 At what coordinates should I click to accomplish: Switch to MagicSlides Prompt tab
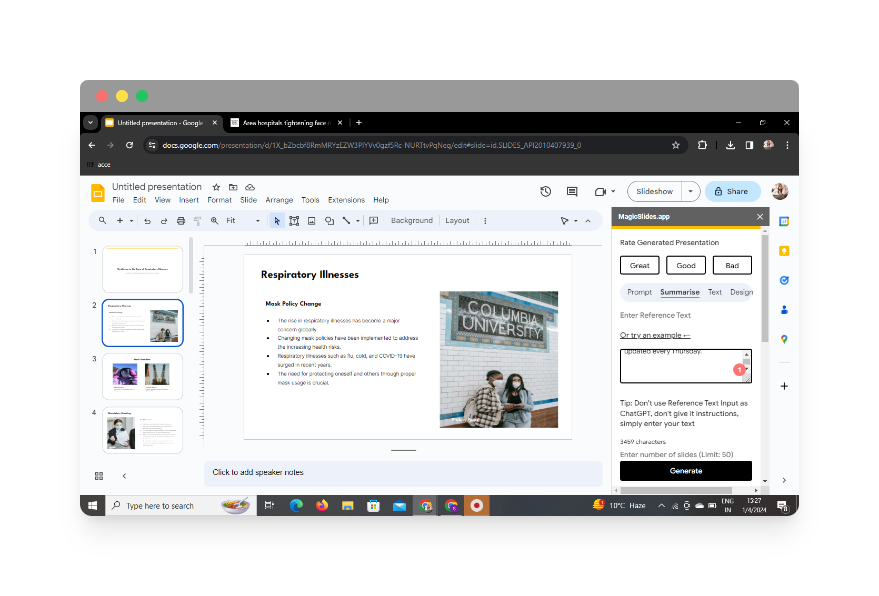[x=640, y=292]
